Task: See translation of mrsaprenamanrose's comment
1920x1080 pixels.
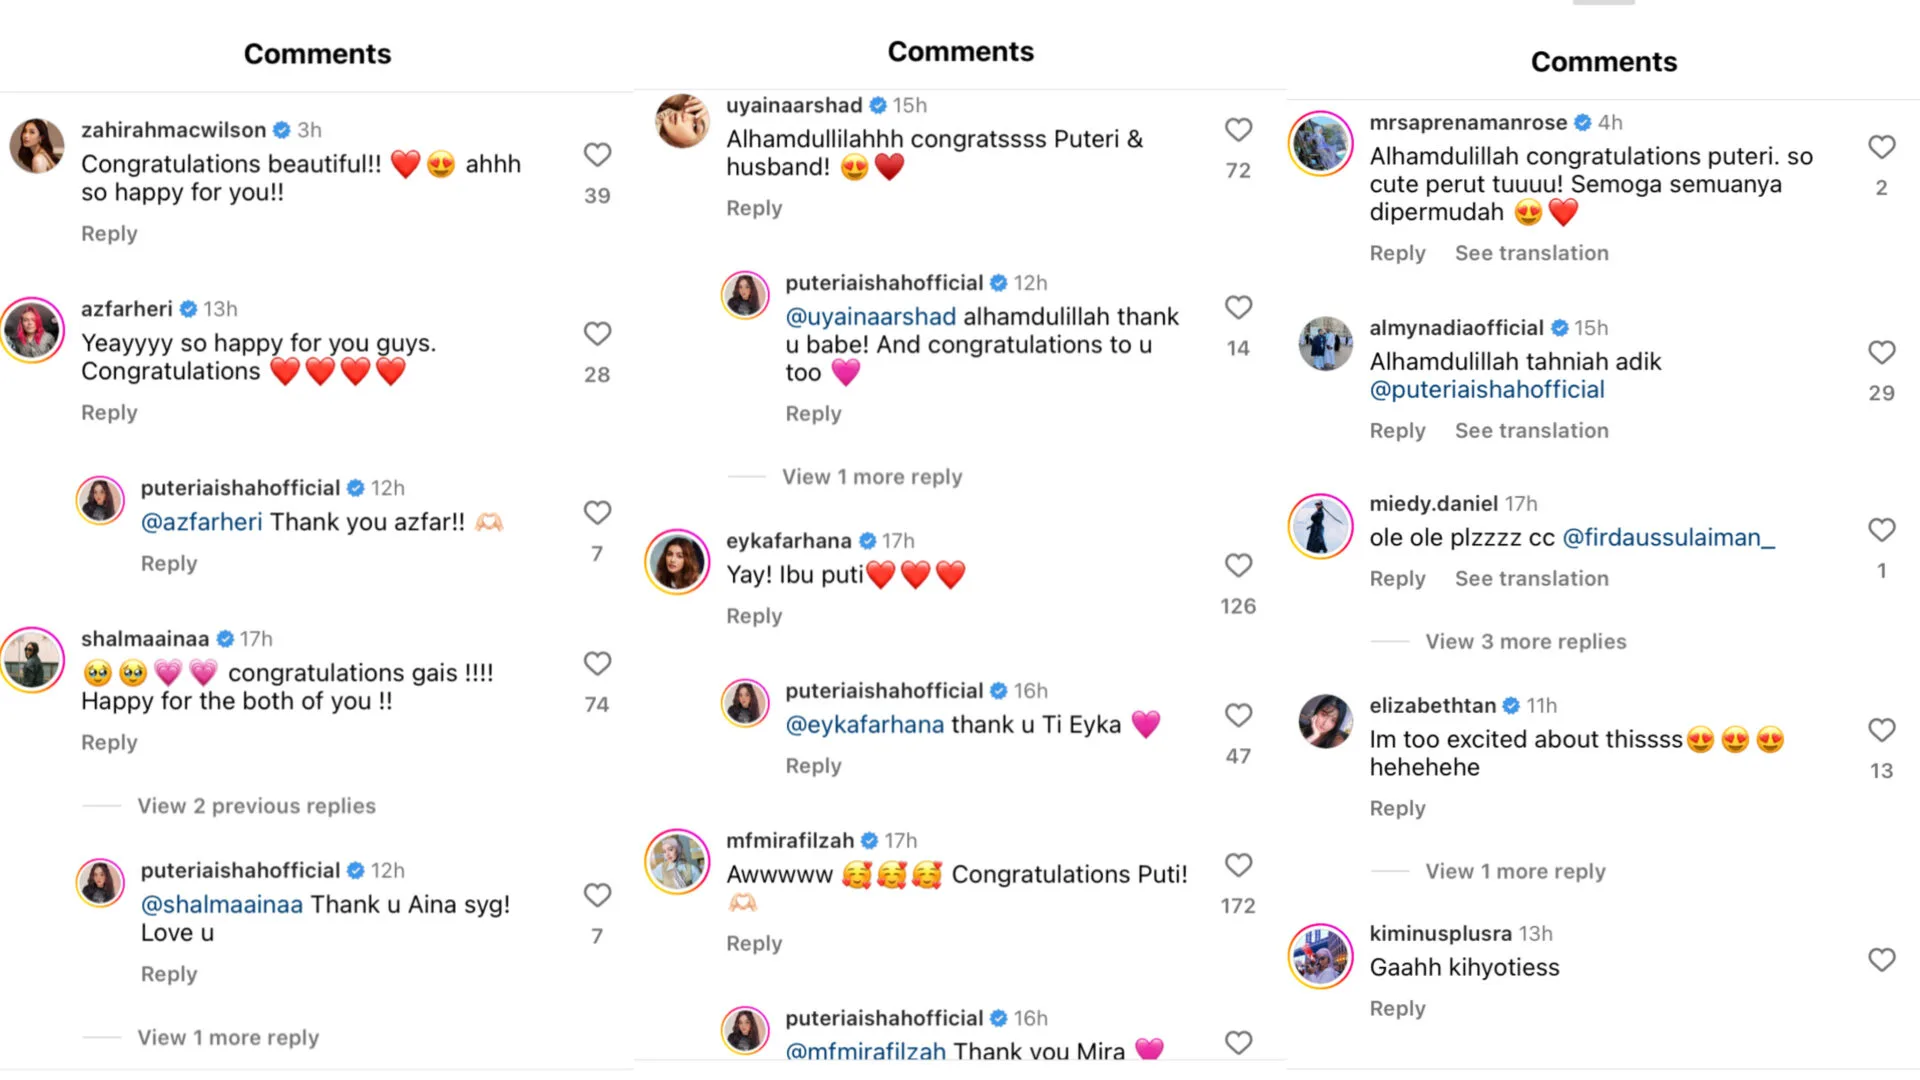Action: click(x=1531, y=254)
